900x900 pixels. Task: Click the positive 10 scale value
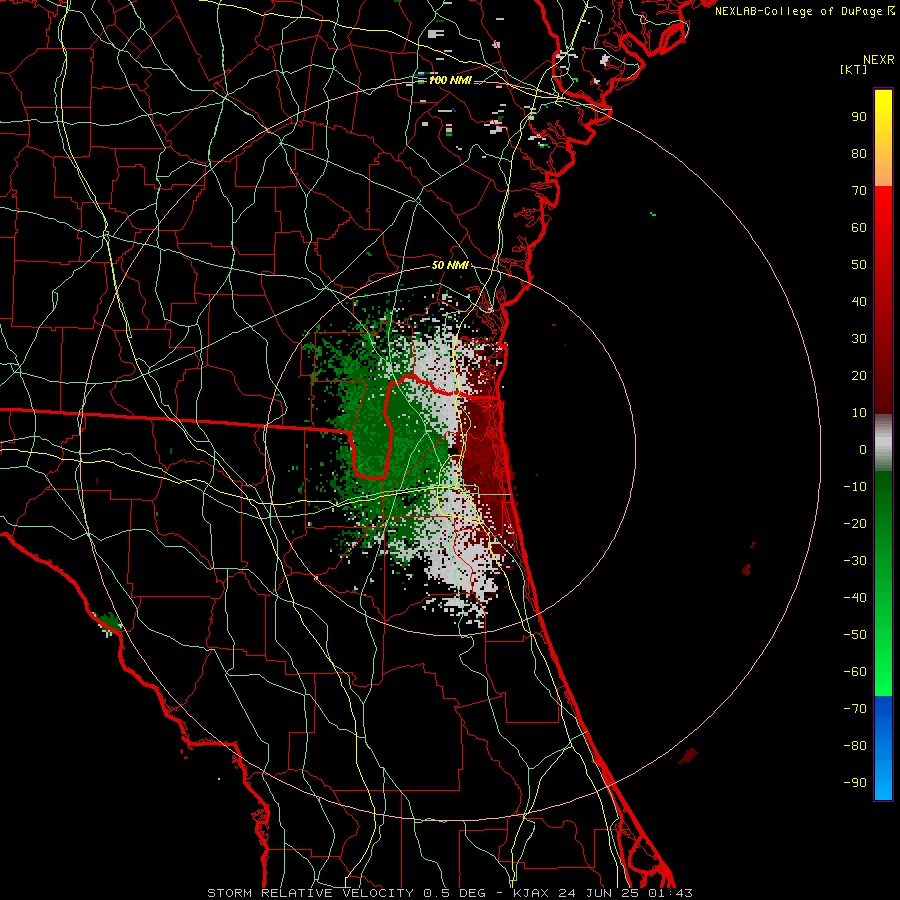[x=859, y=413]
